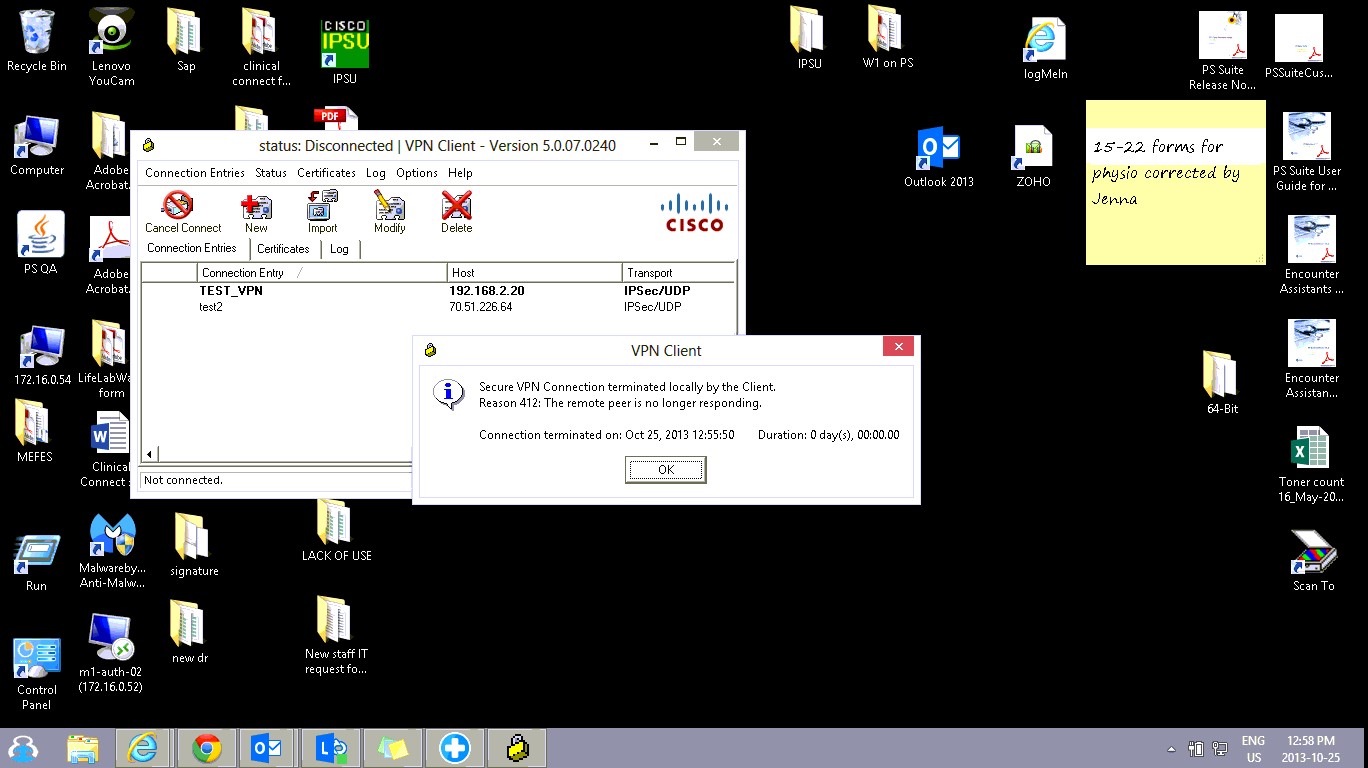1368x768 pixels.
Task: Select the PS QA Java icon
Action: [41, 244]
